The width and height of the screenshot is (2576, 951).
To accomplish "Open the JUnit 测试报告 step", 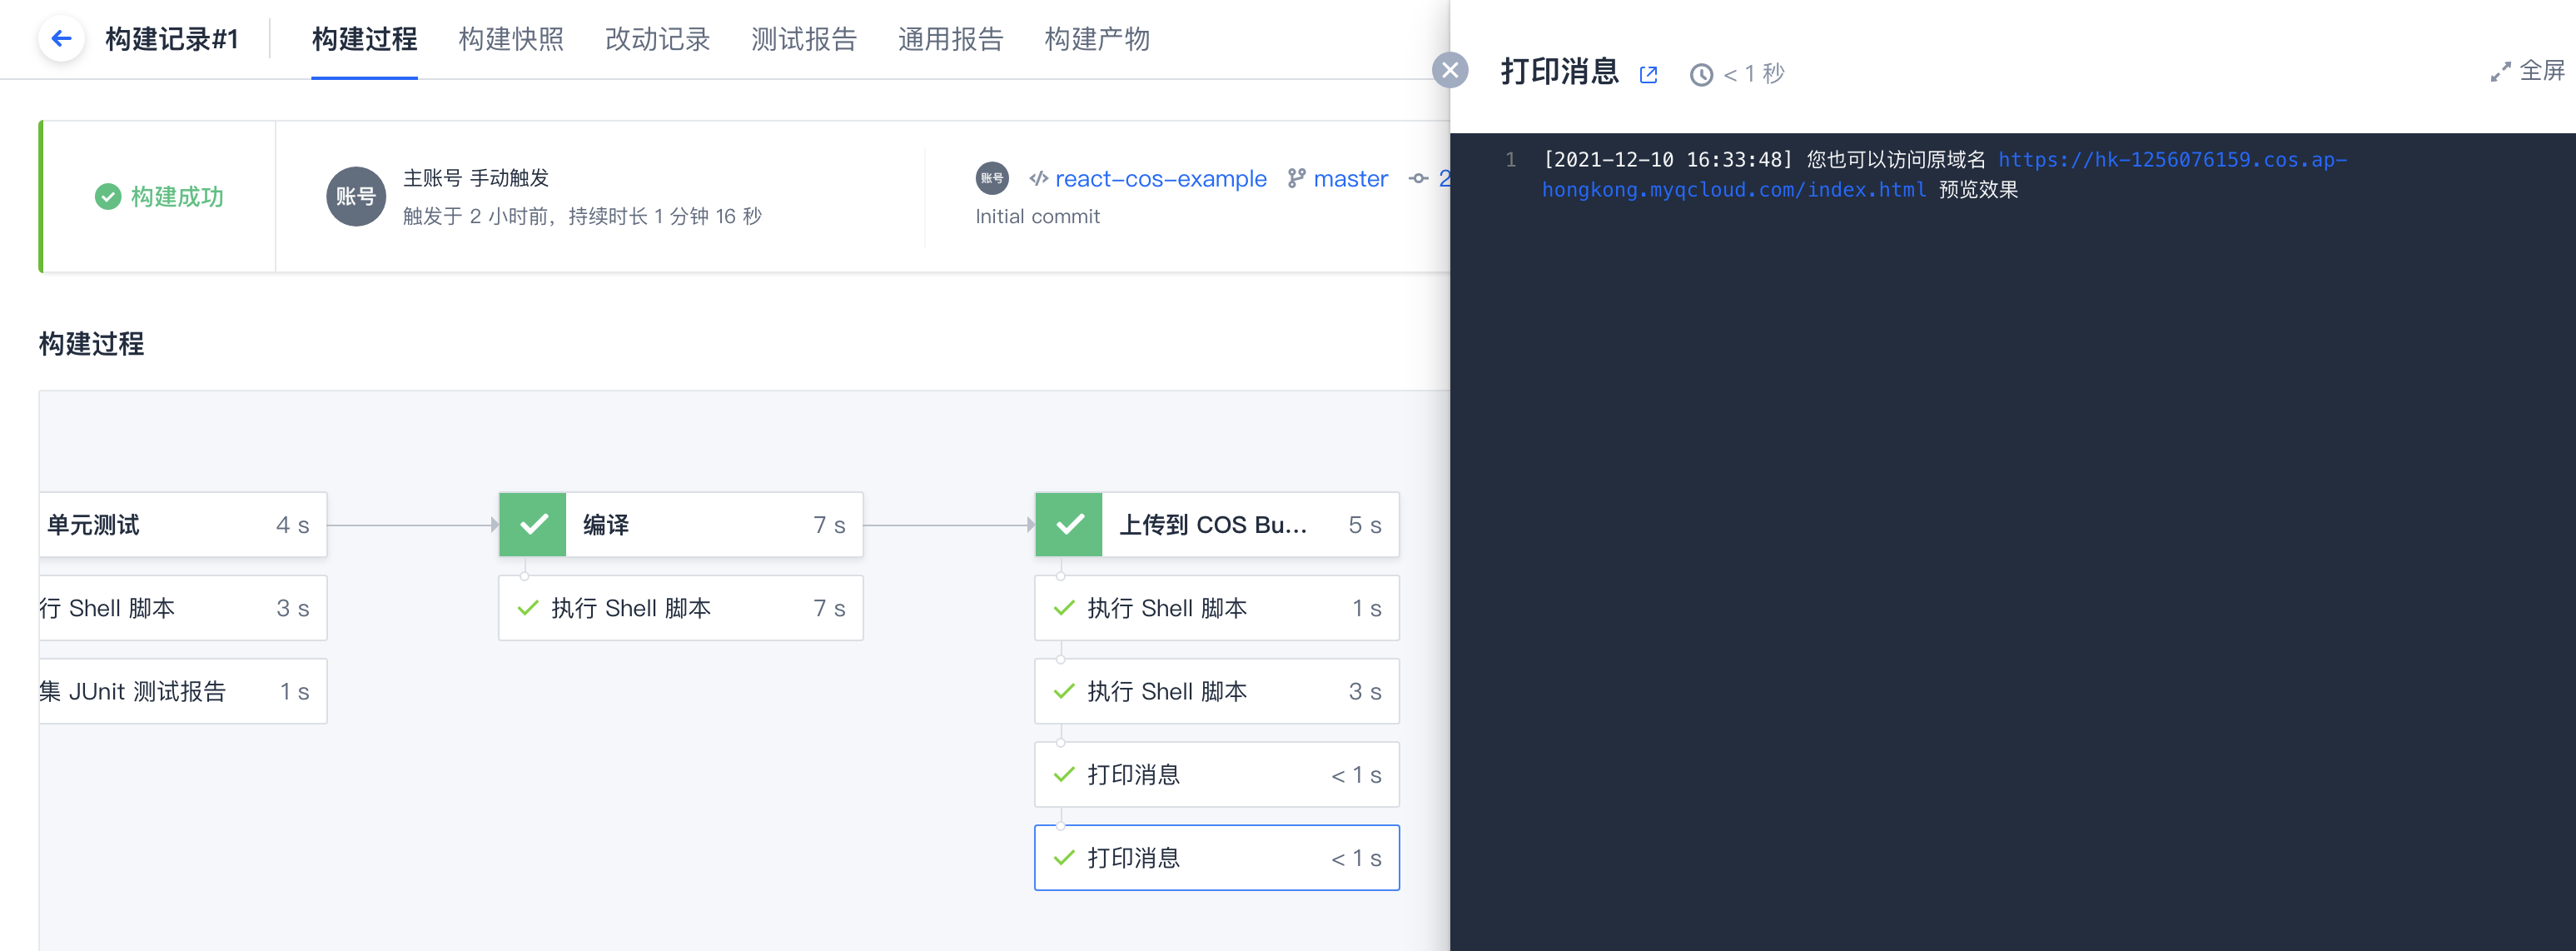I will [183, 690].
